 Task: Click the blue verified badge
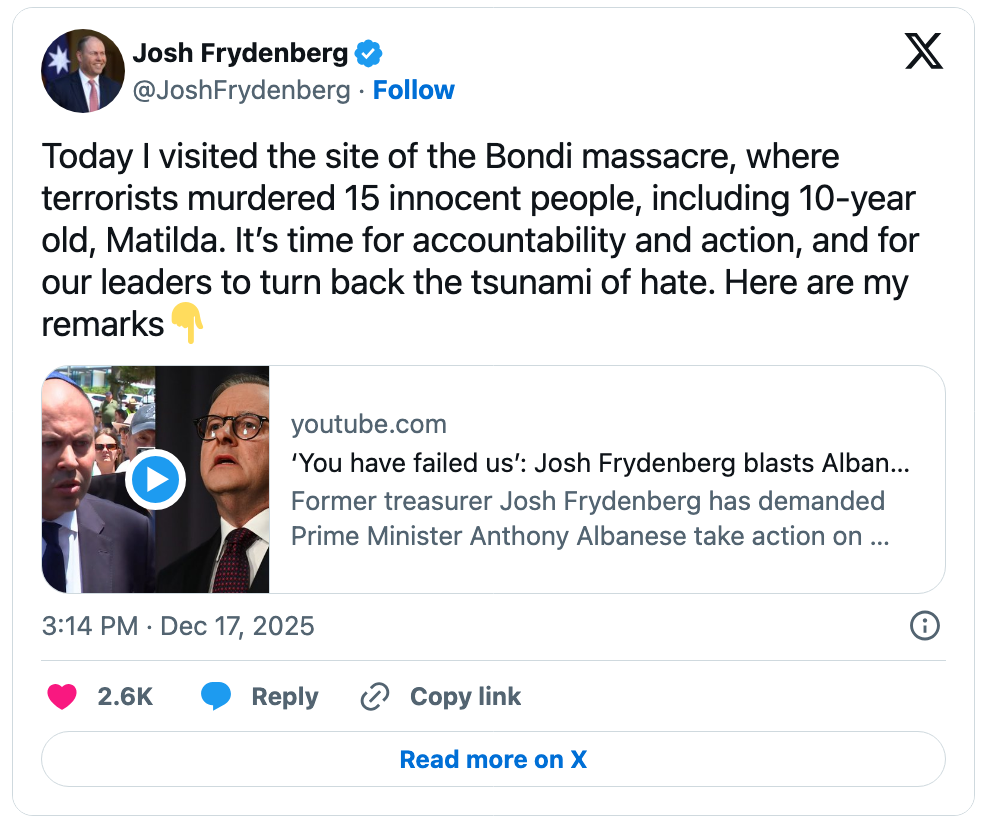pos(370,53)
